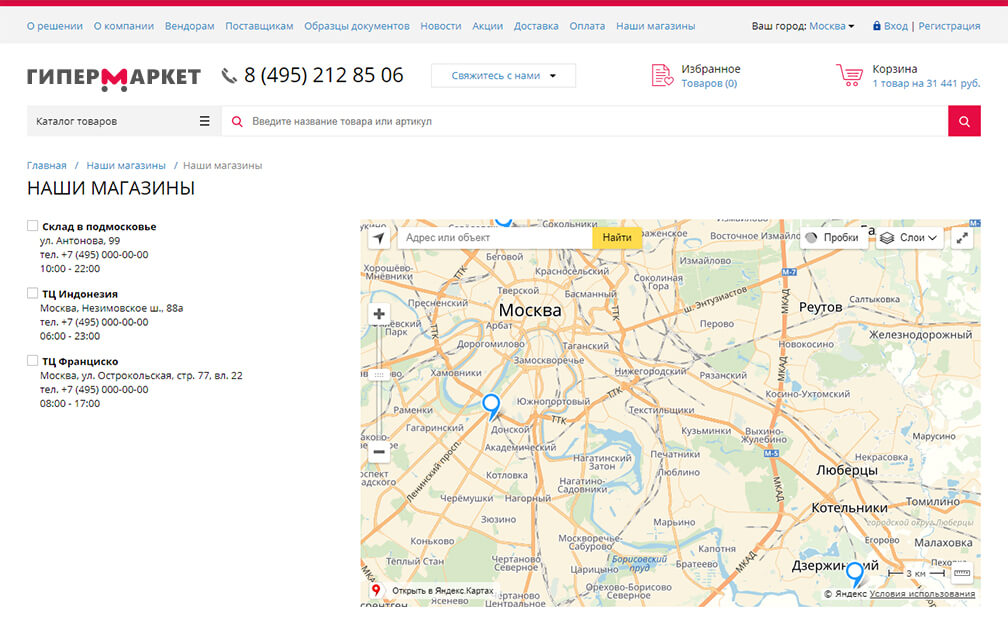Check the Склад в подмосковье checkbox
The width and height of the screenshot is (1008, 634).
[x=32, y=226]
